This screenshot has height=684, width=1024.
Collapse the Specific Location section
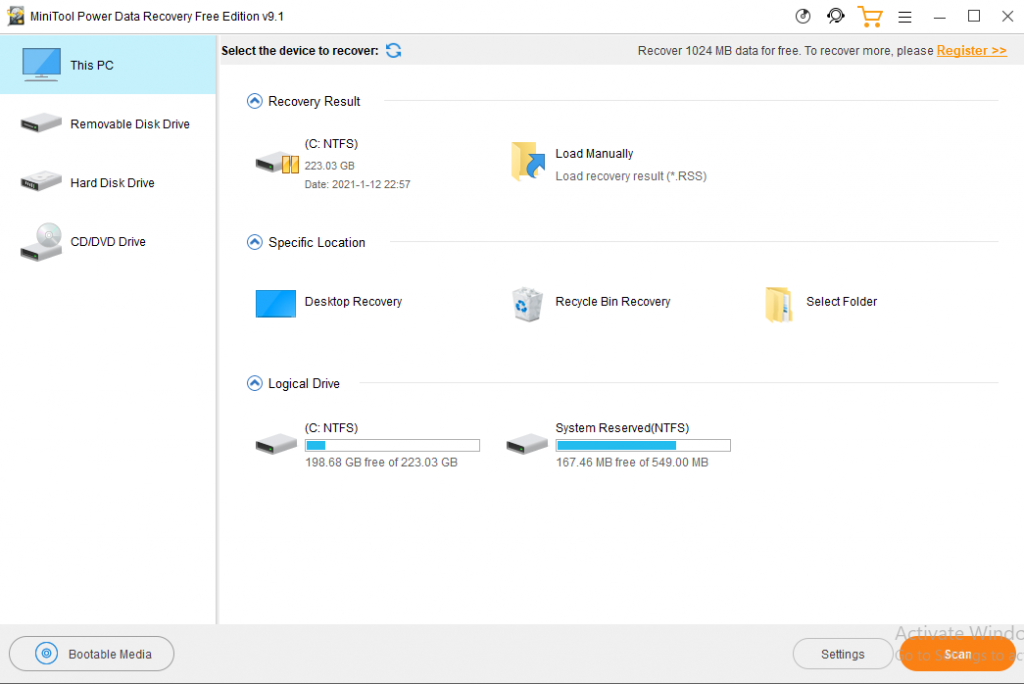click(255, 242)
